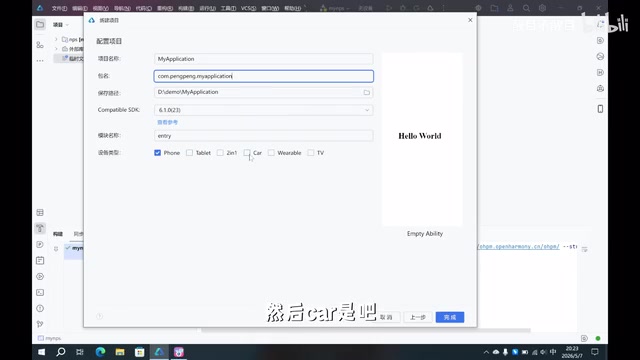The height and width of the screenshot is (360, 640).
Task: Click the browse folder icon in save path
Action: (367, 93)
